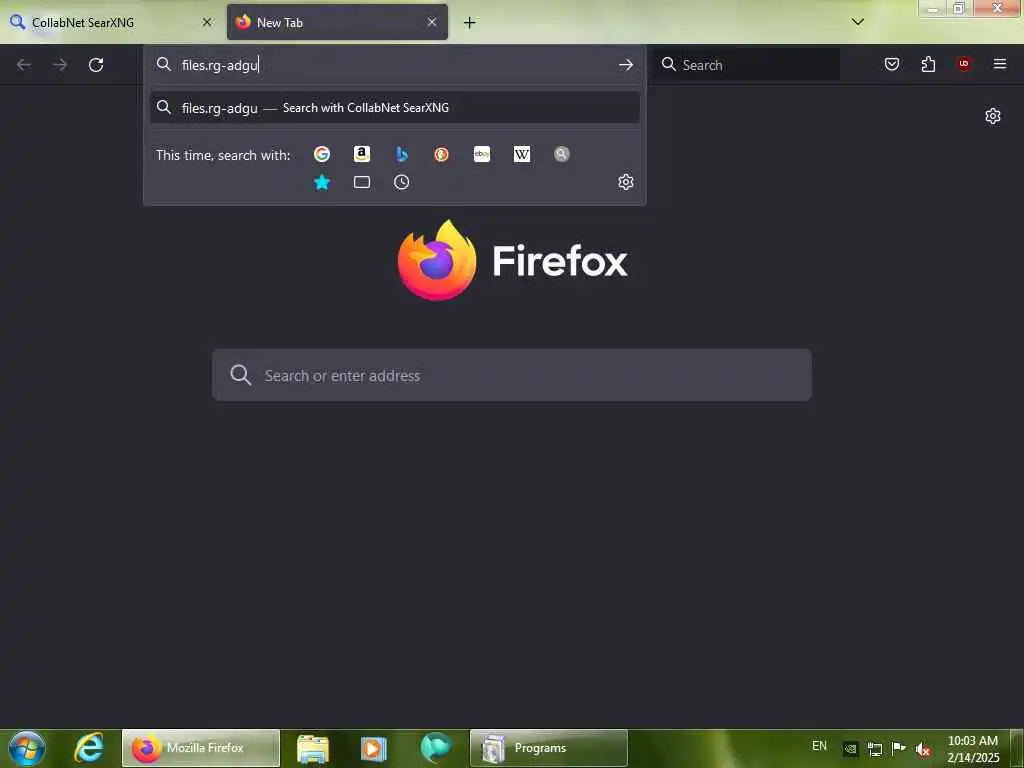
Task: Search this time with Bing icon
Action: [x=402, y=154]
